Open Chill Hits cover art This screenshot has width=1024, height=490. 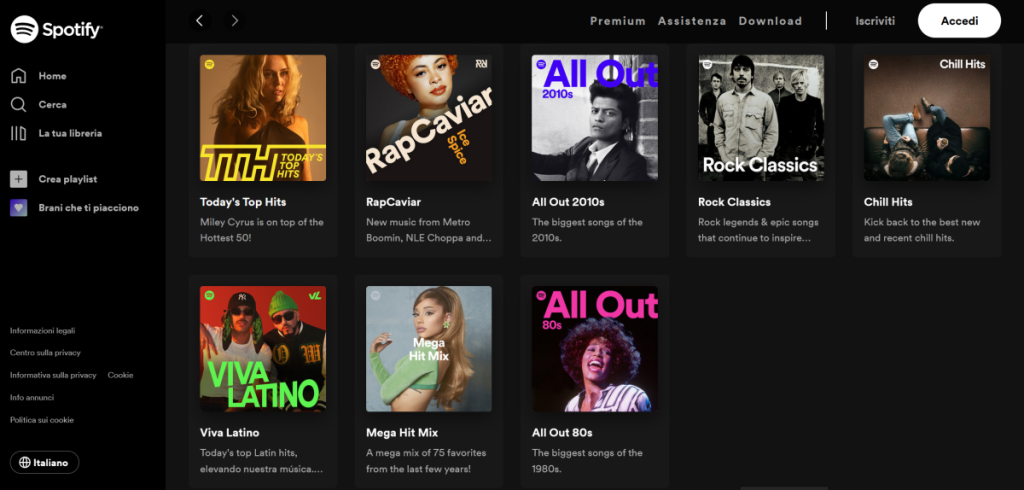click(x=927, y=118)
